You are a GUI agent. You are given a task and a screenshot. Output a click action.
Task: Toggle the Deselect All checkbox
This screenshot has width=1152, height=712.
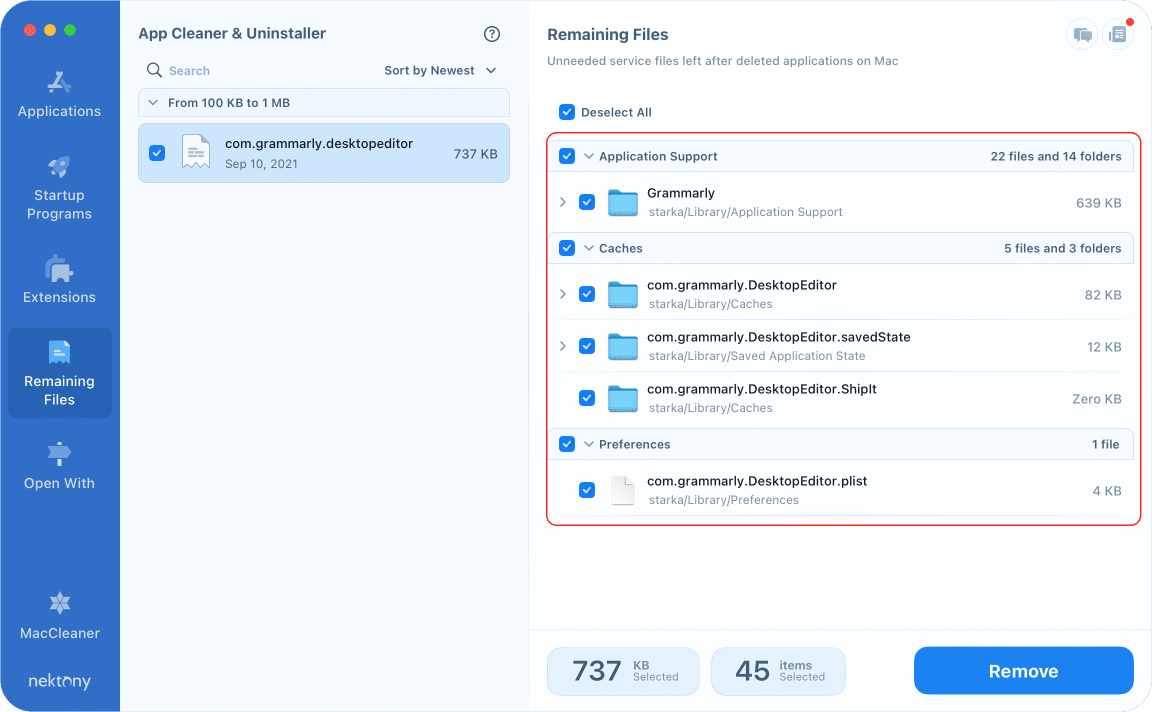point(566,112)
